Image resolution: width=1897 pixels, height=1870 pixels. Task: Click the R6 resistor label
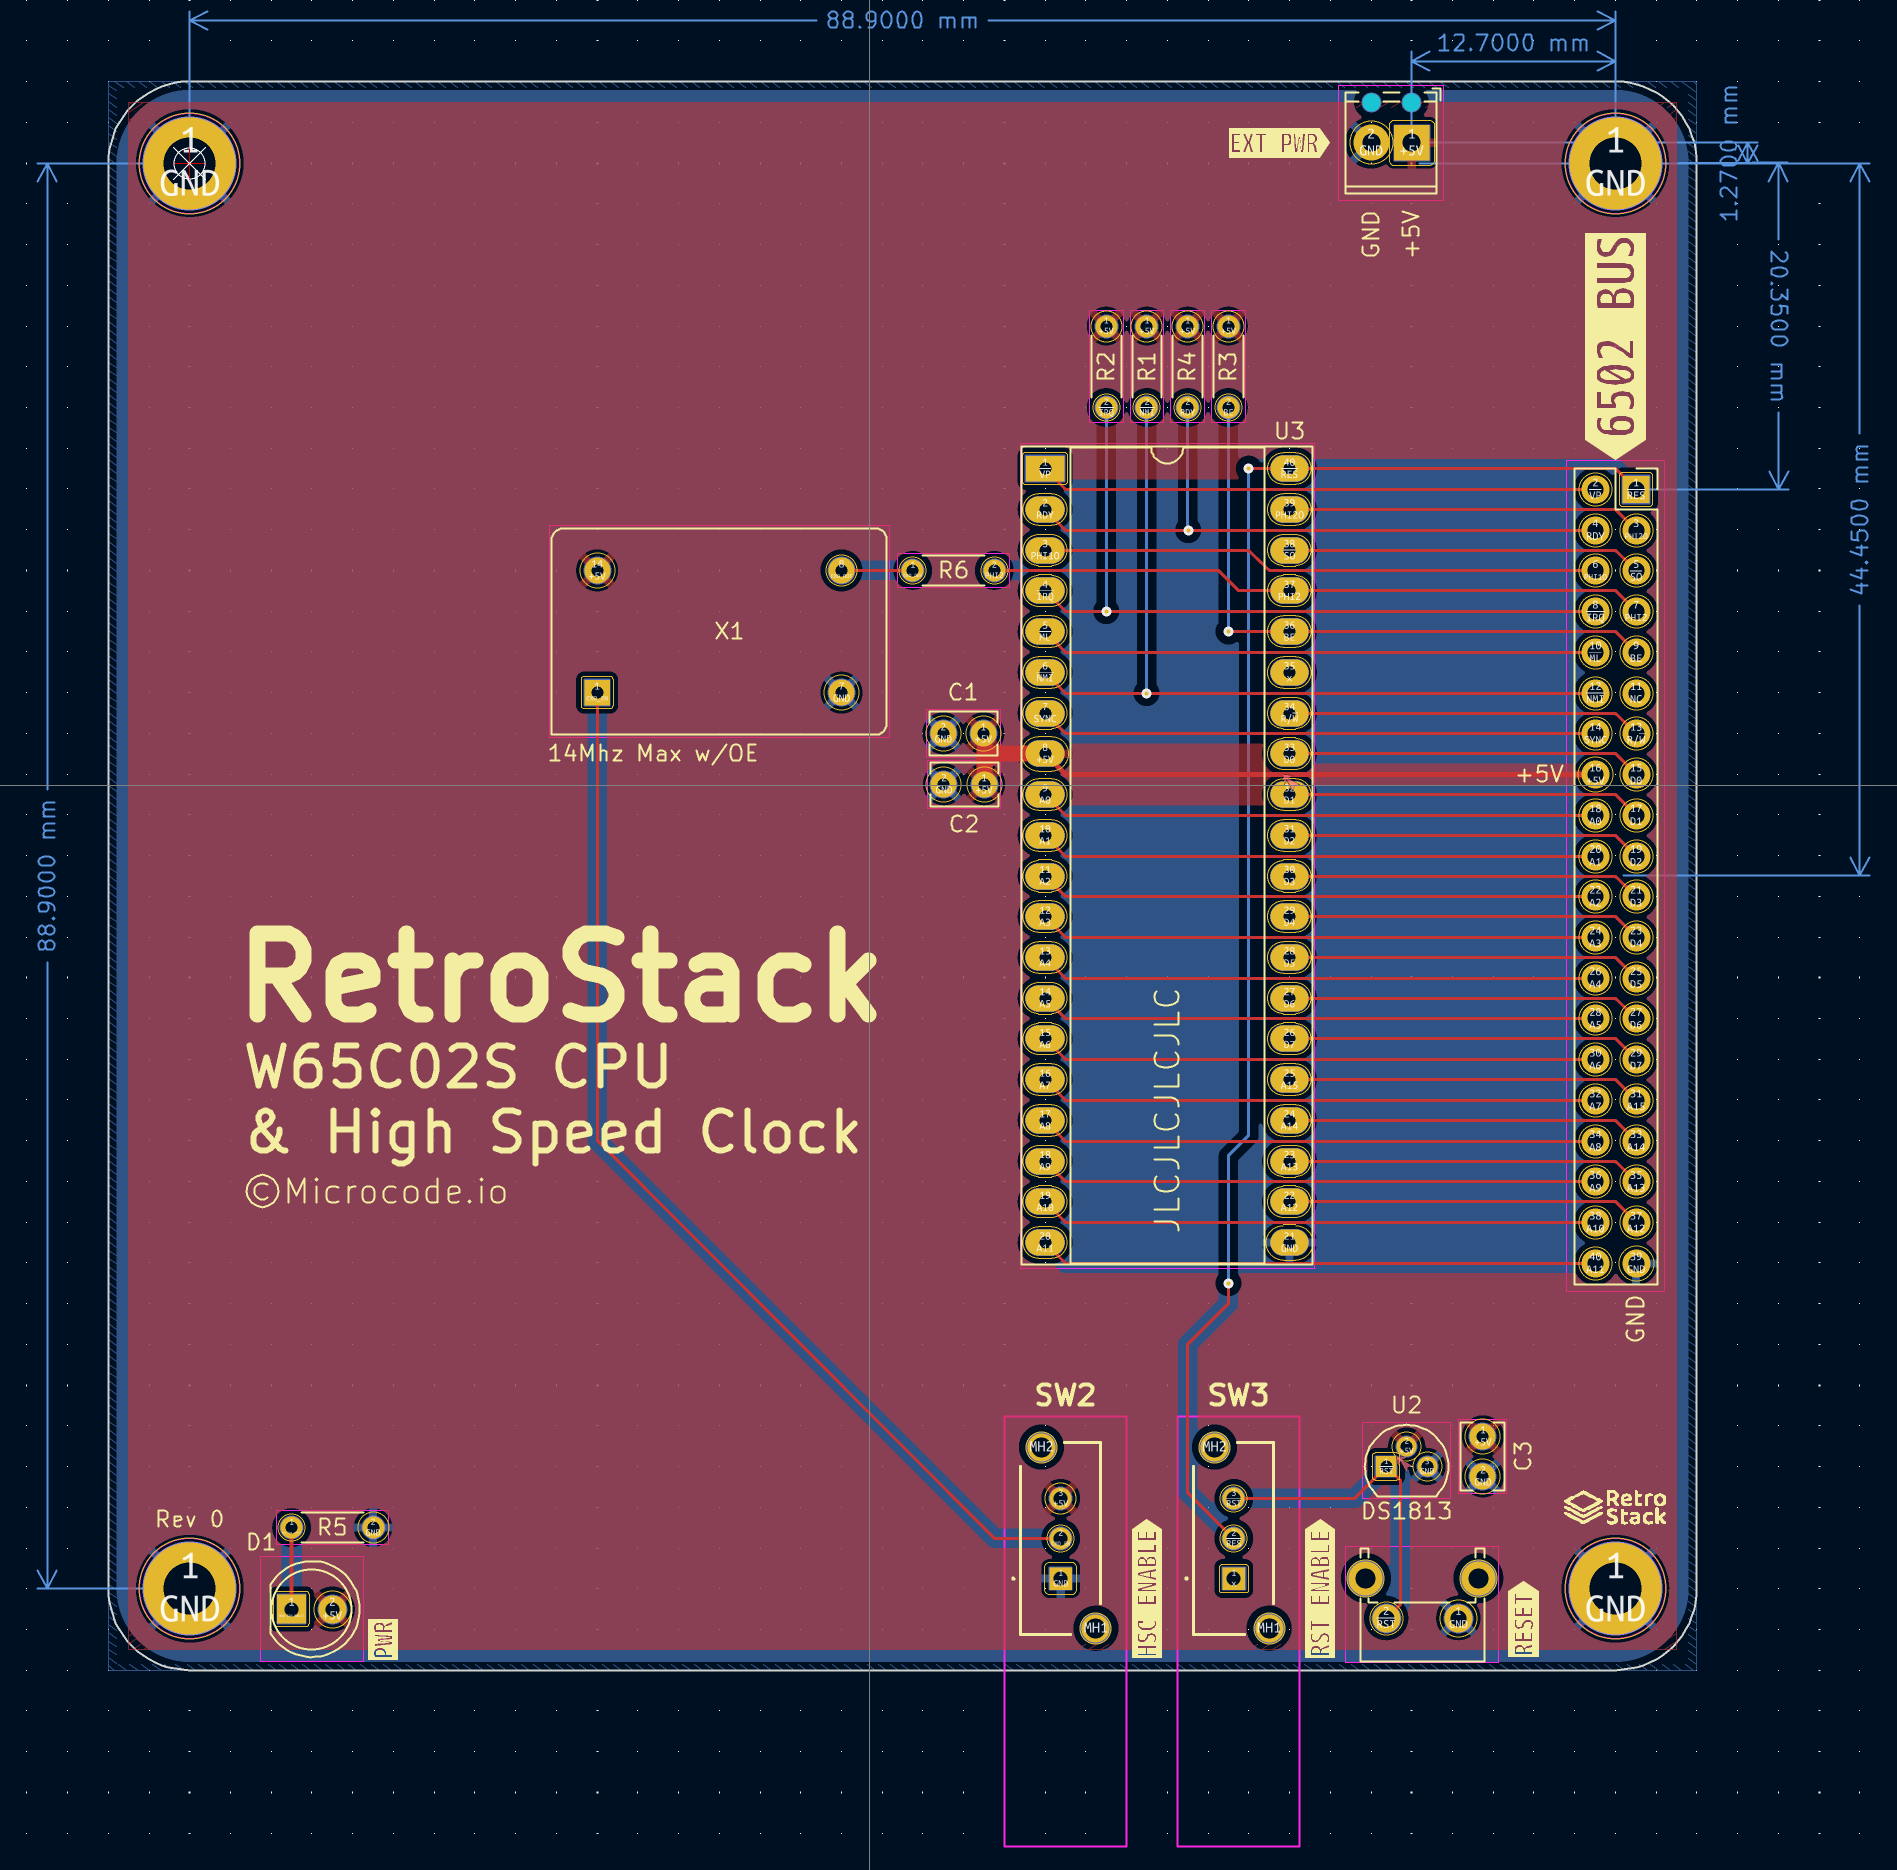pyautogui.click(x=953, y=570)
